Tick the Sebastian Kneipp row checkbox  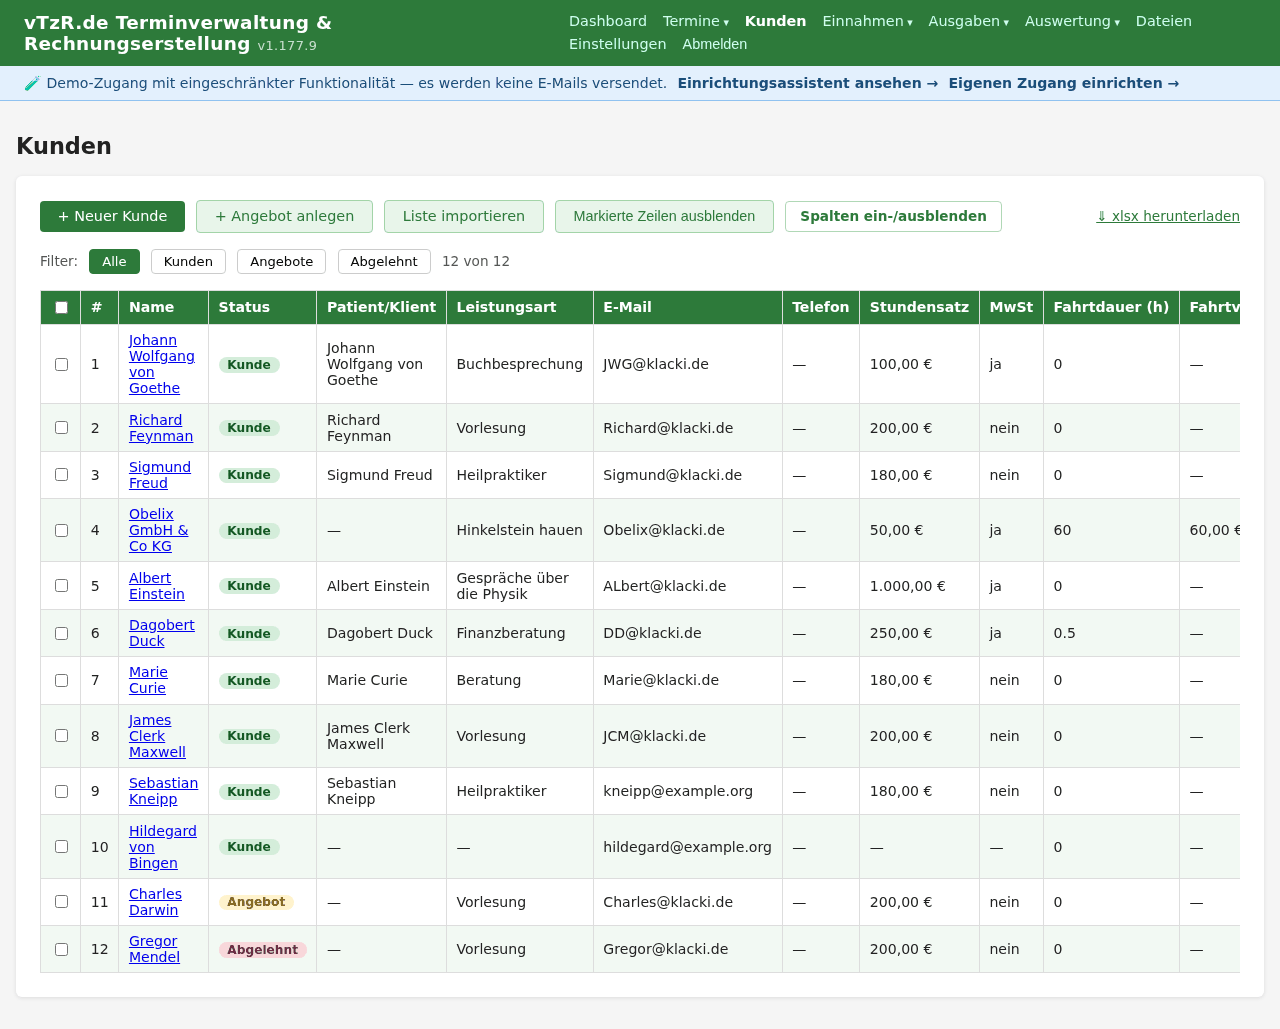(x=61, y=791)
